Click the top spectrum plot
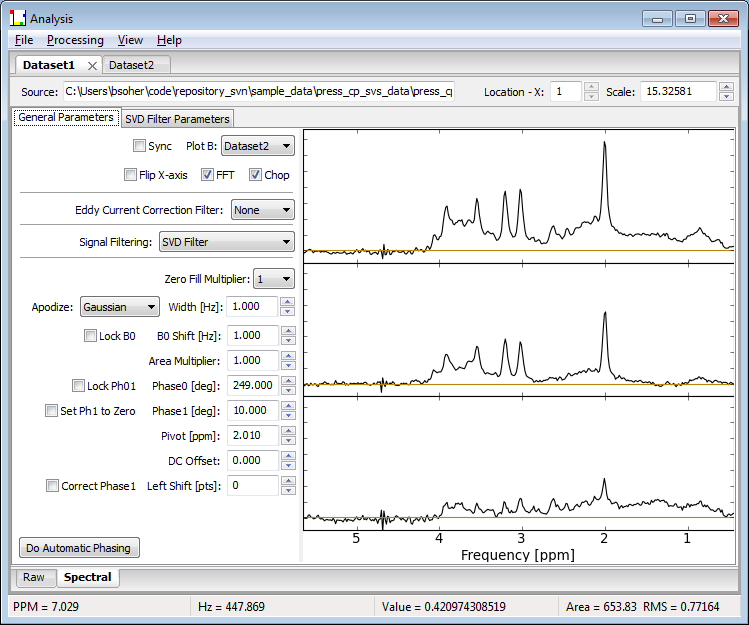 click(x=519, y=196)
